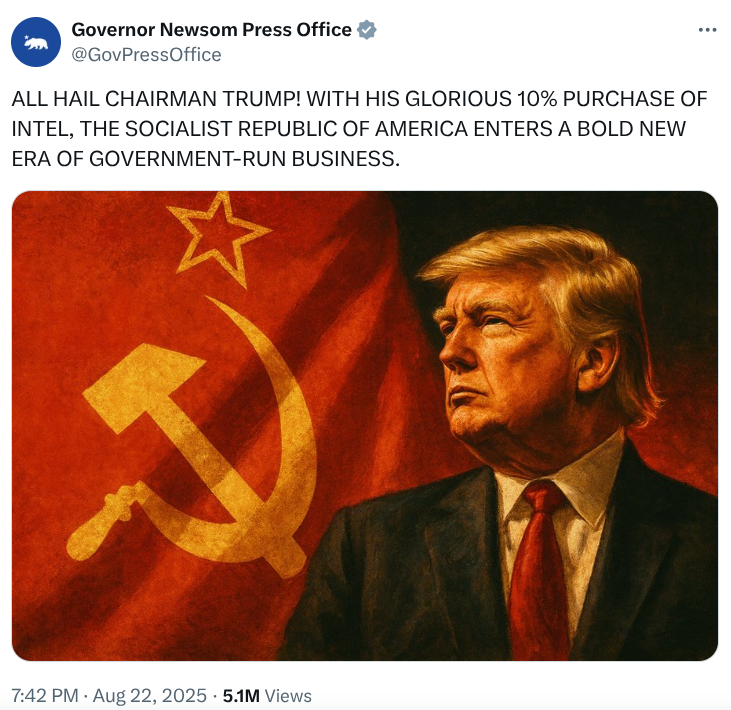The width and height of the screenshot is (731, 710).
Task: Click the verified checkmark badge
Action: [x=367, y=30]
